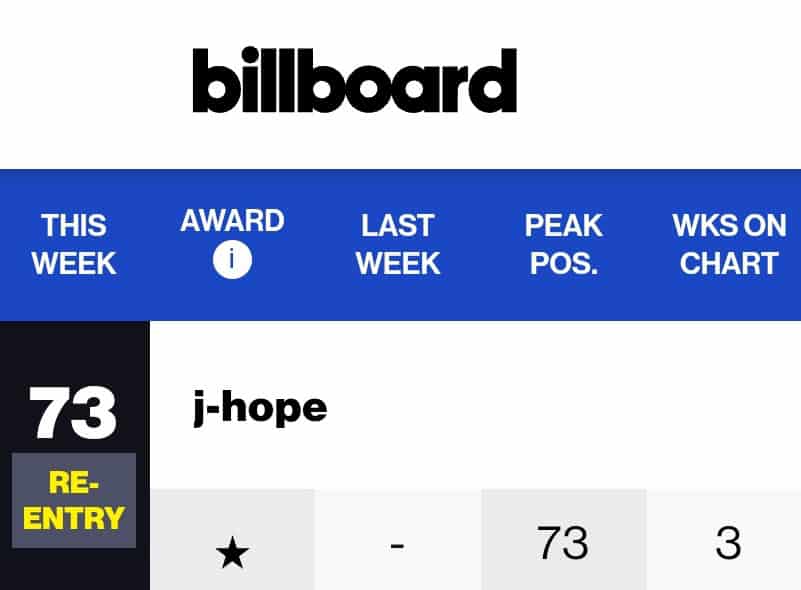Sort by the THIS WEEK column
Viewport: 801px width, 590px height.
[74, 244]
